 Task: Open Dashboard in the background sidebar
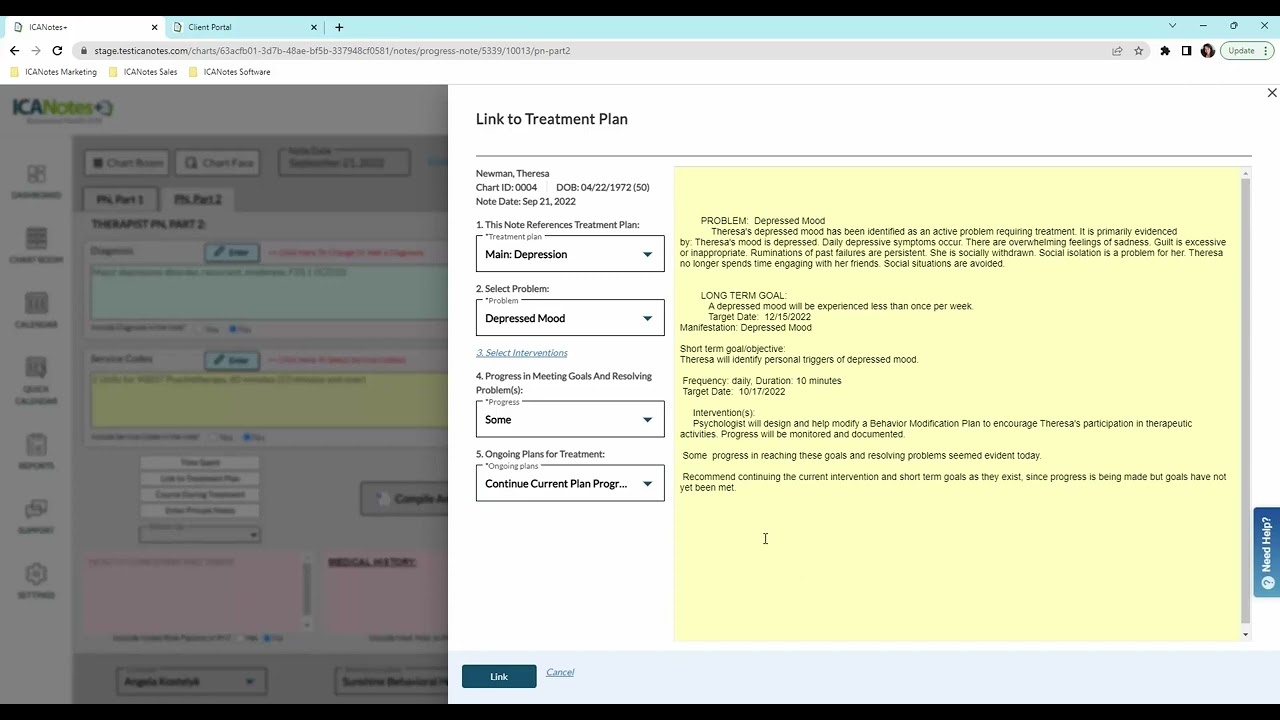point(36,182)
